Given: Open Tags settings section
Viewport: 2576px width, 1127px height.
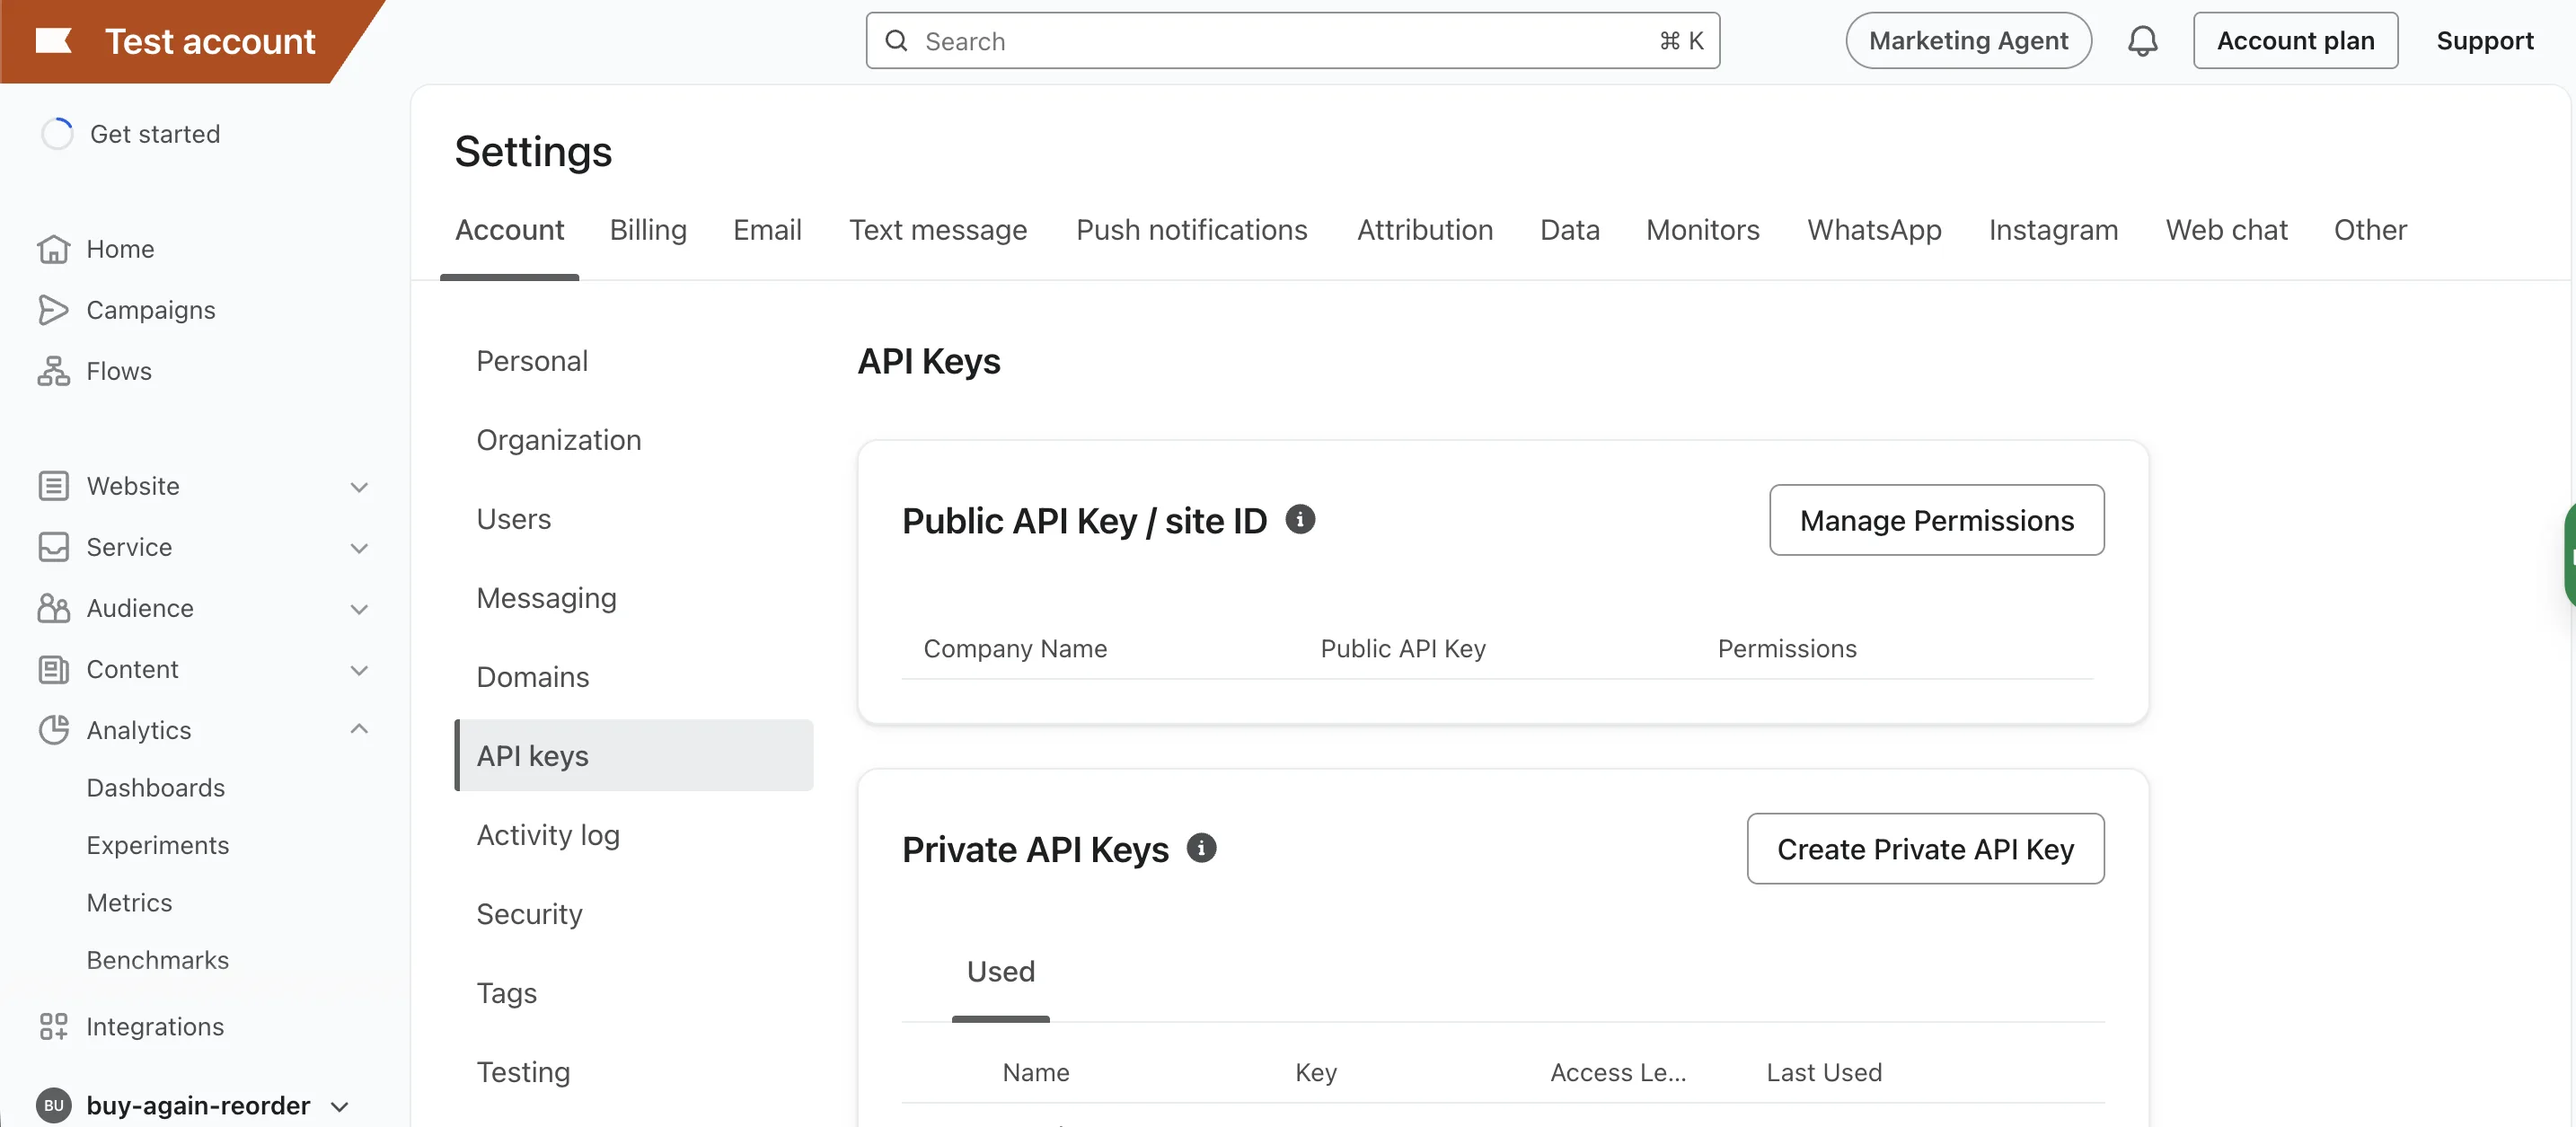Looking at the screenshot, I should (x=506, y=993).
